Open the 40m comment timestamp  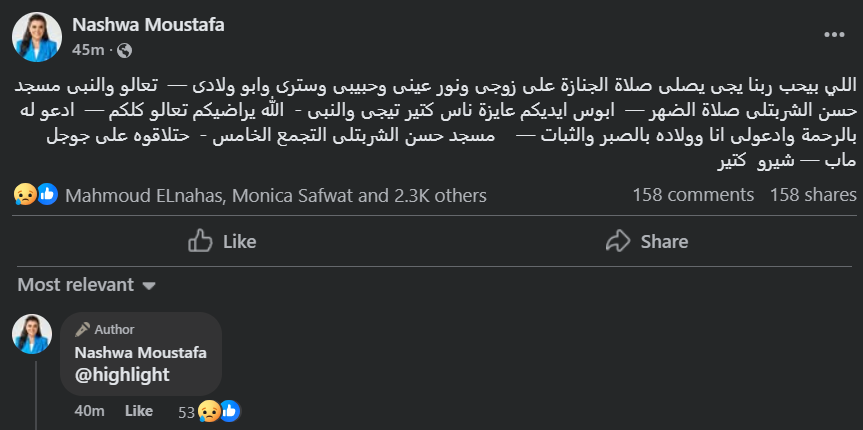[x=89, y=411]
